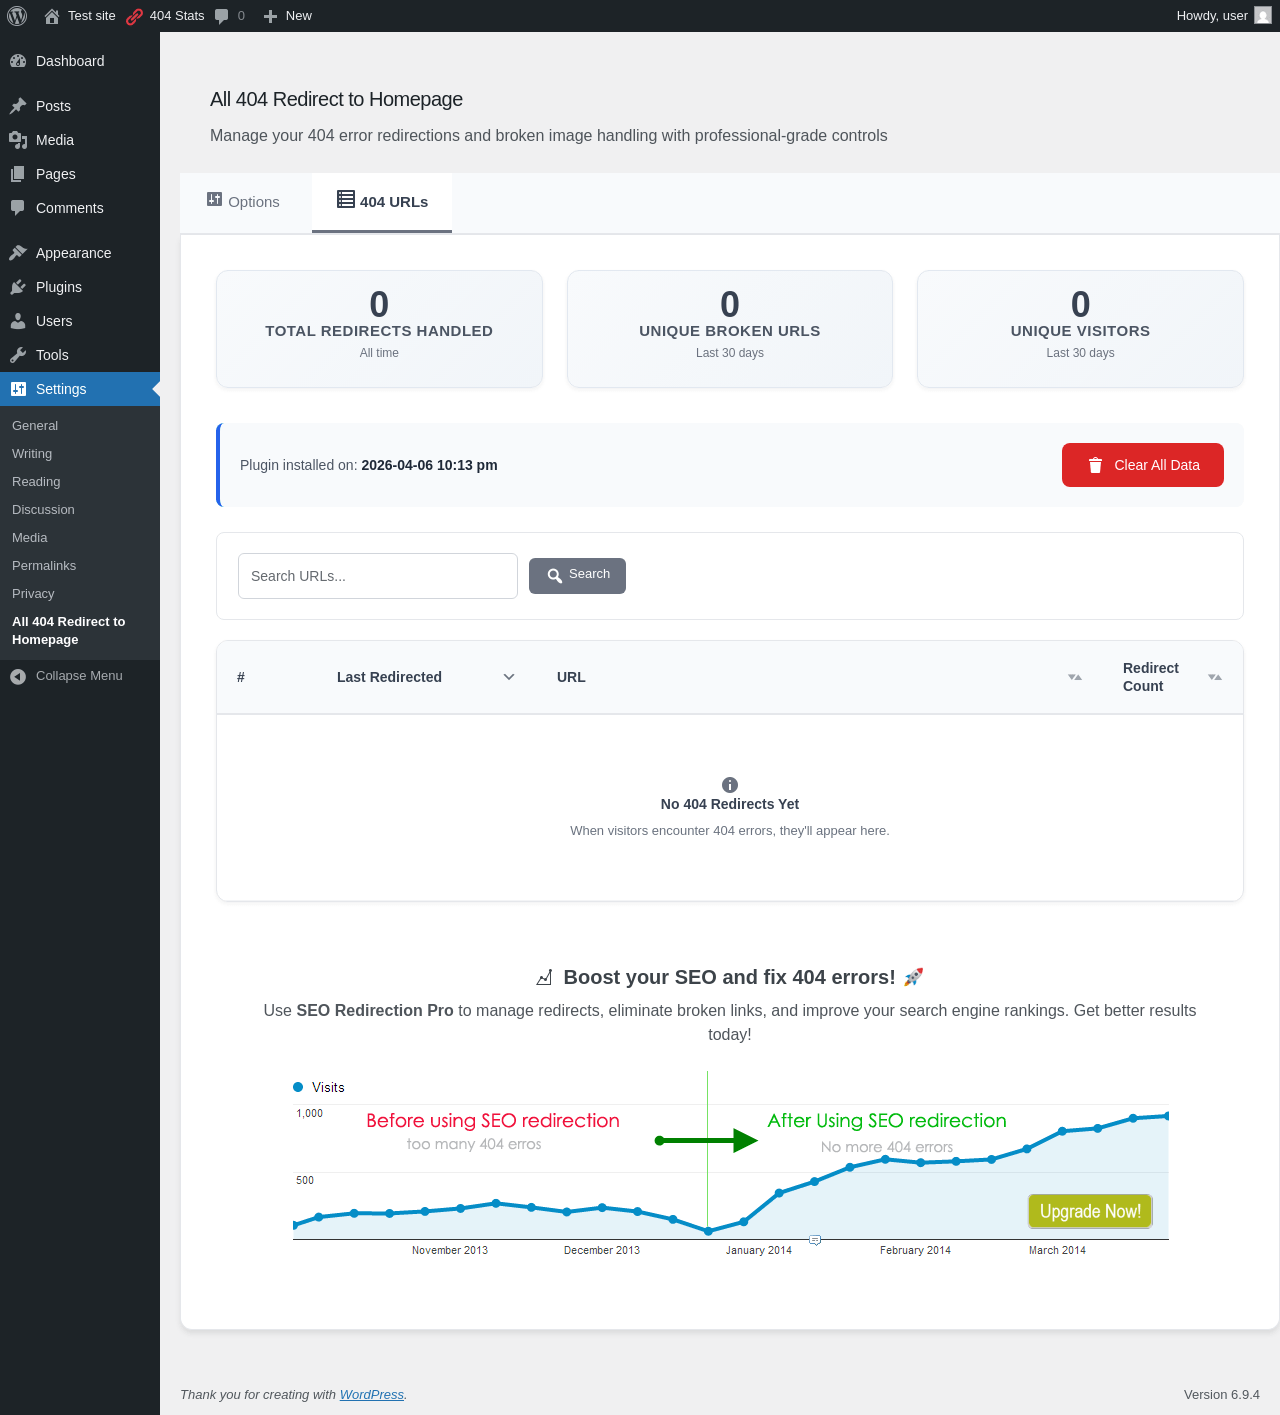Screen dimensions: 1280x1415
Task: Switch to the Options tab
Action: [x=243, y=201]
